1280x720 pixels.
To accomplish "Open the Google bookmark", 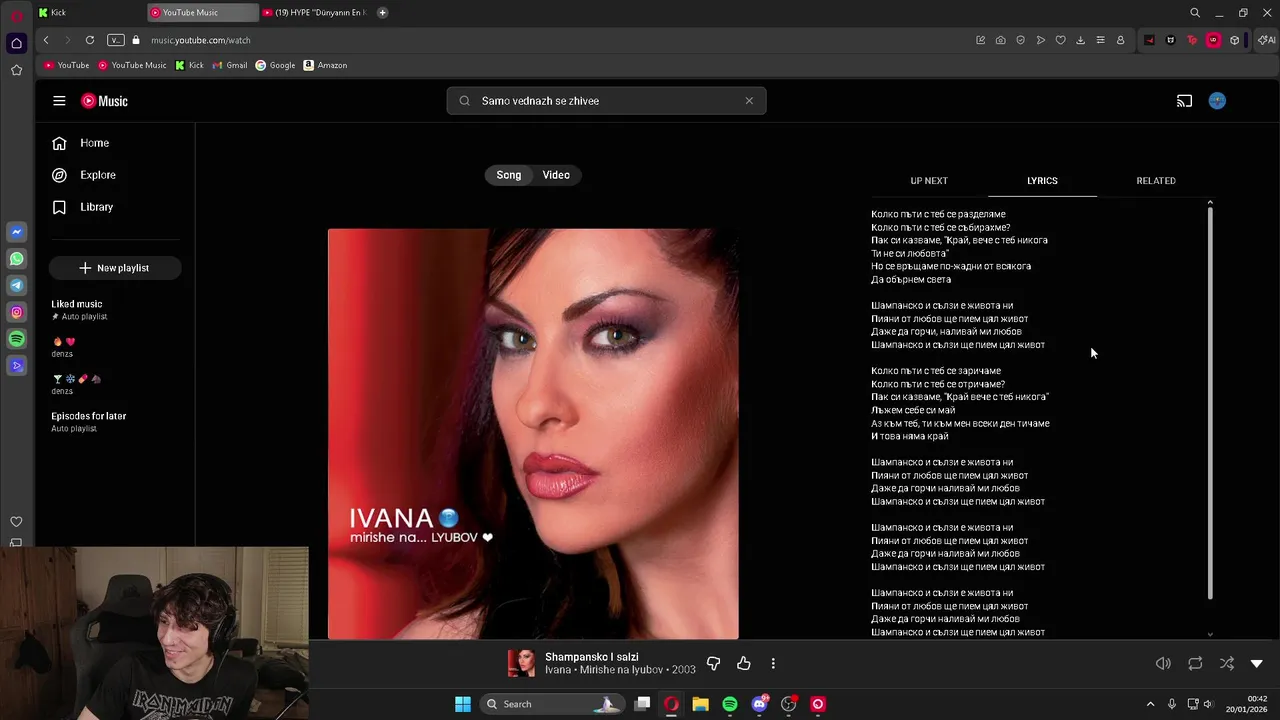I will coord(275,65).
